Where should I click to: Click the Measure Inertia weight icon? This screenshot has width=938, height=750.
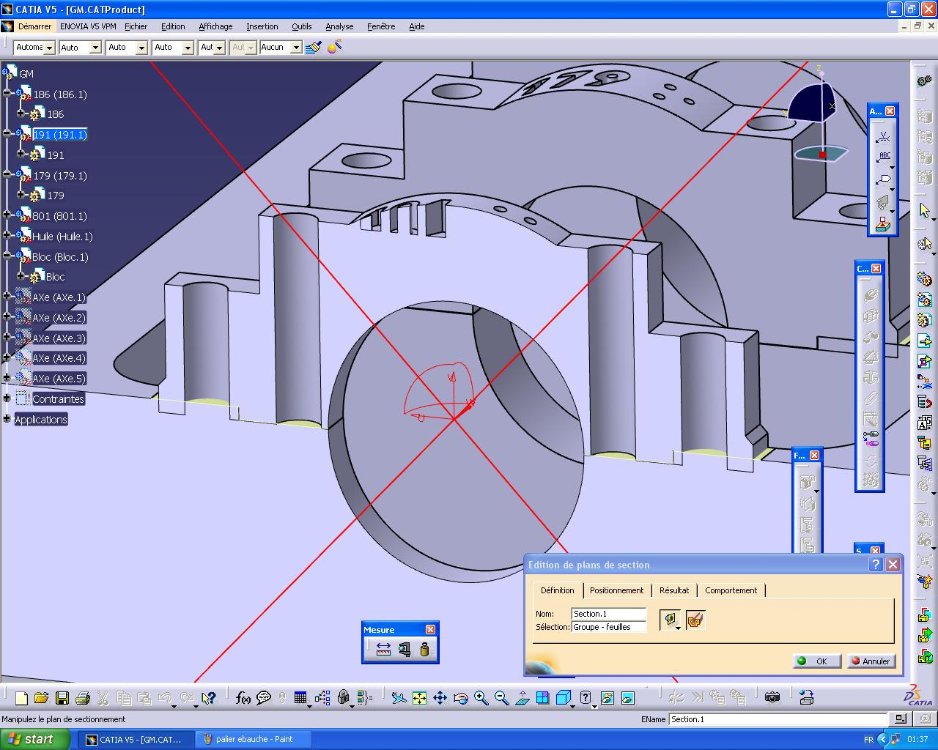(x=425, y=650)
